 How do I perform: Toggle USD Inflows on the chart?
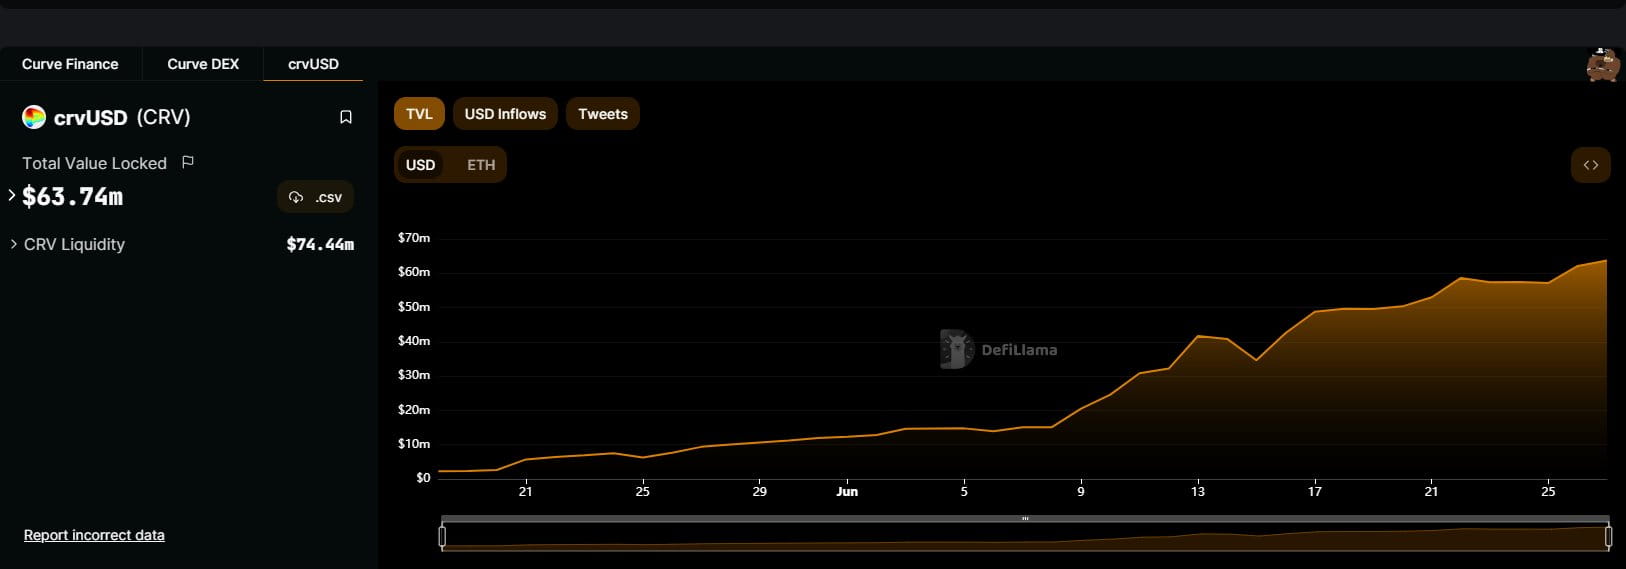coord(505,114)
